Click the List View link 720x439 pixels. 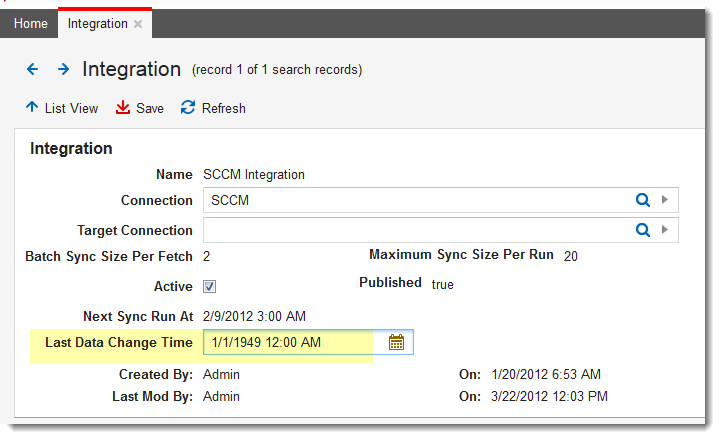click(x=71, y=108)
